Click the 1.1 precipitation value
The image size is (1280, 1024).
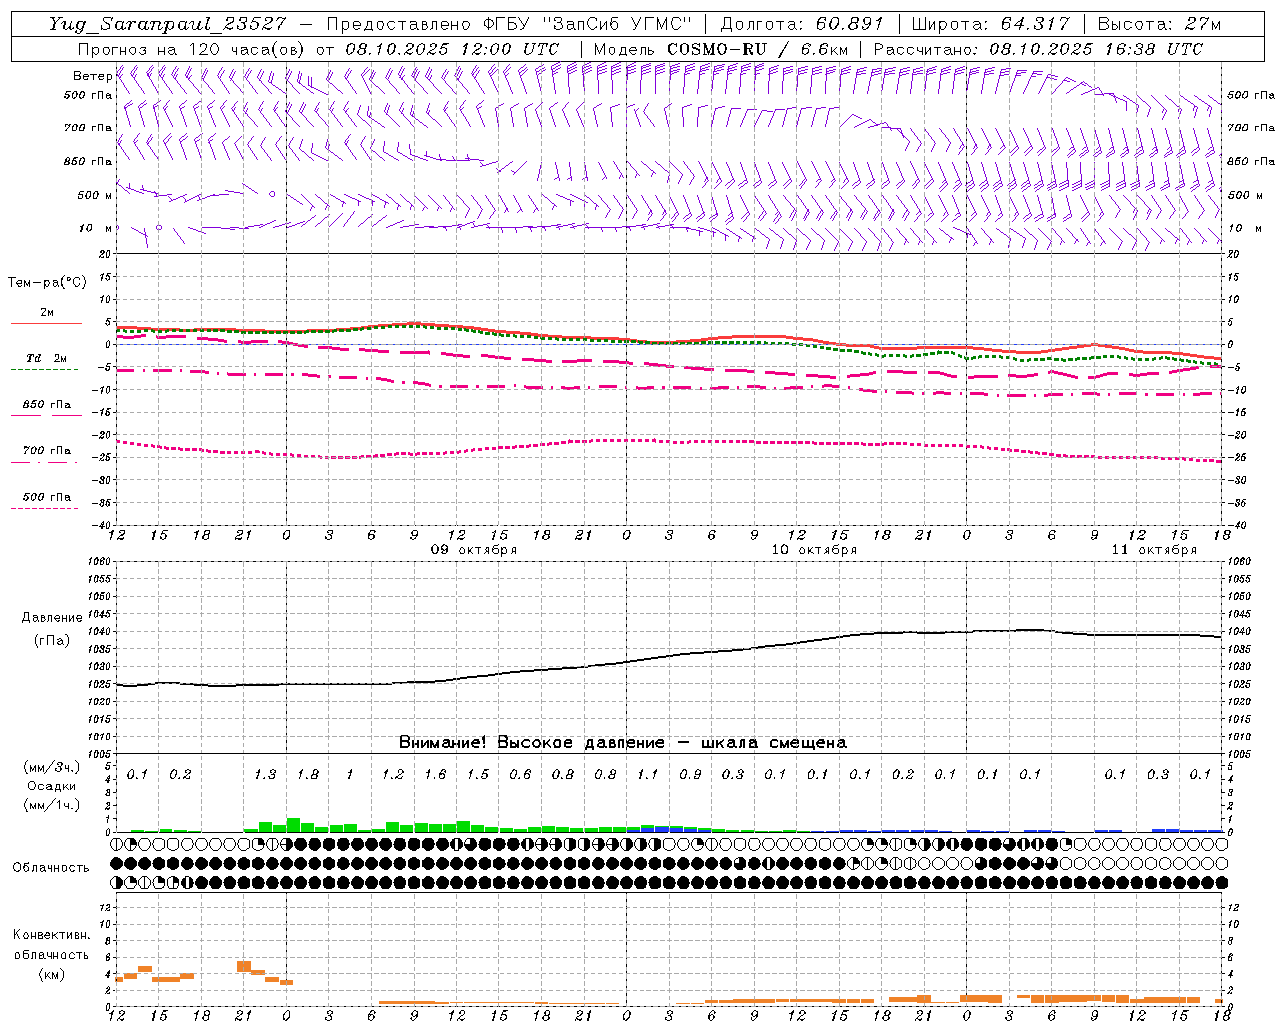[x=648, y=775]
